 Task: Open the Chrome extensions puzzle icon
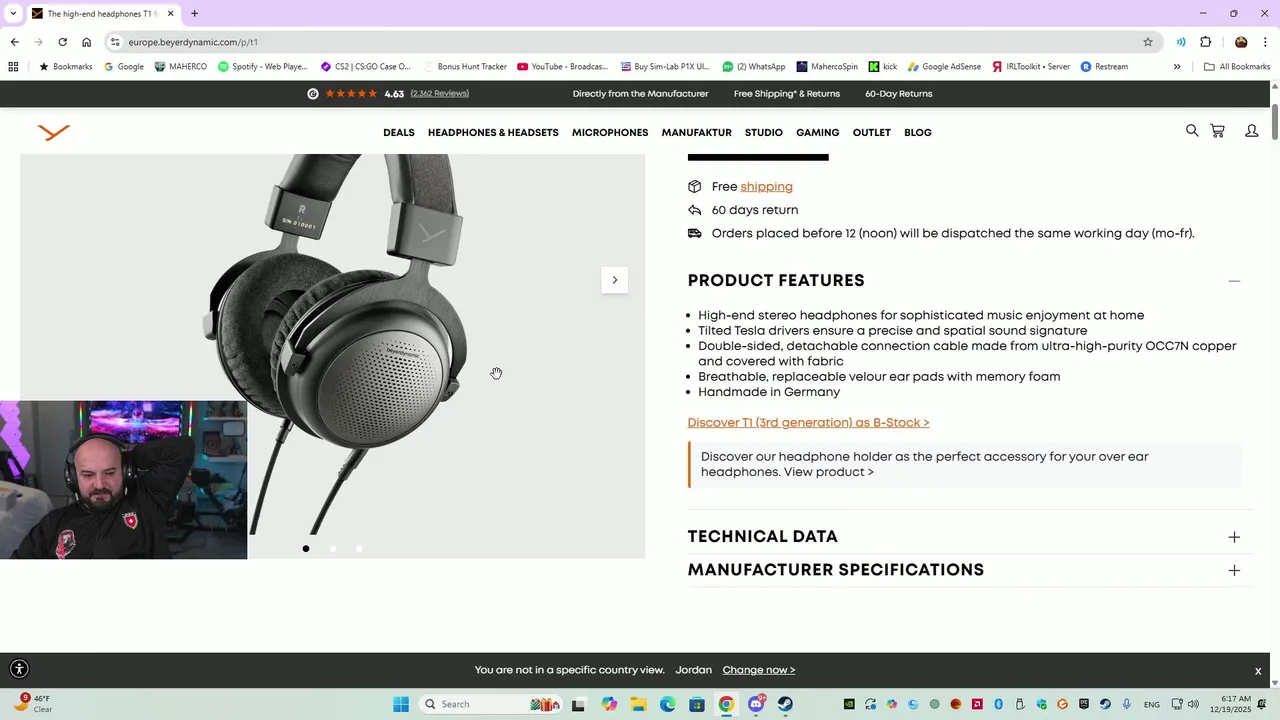click(1205, 42)
